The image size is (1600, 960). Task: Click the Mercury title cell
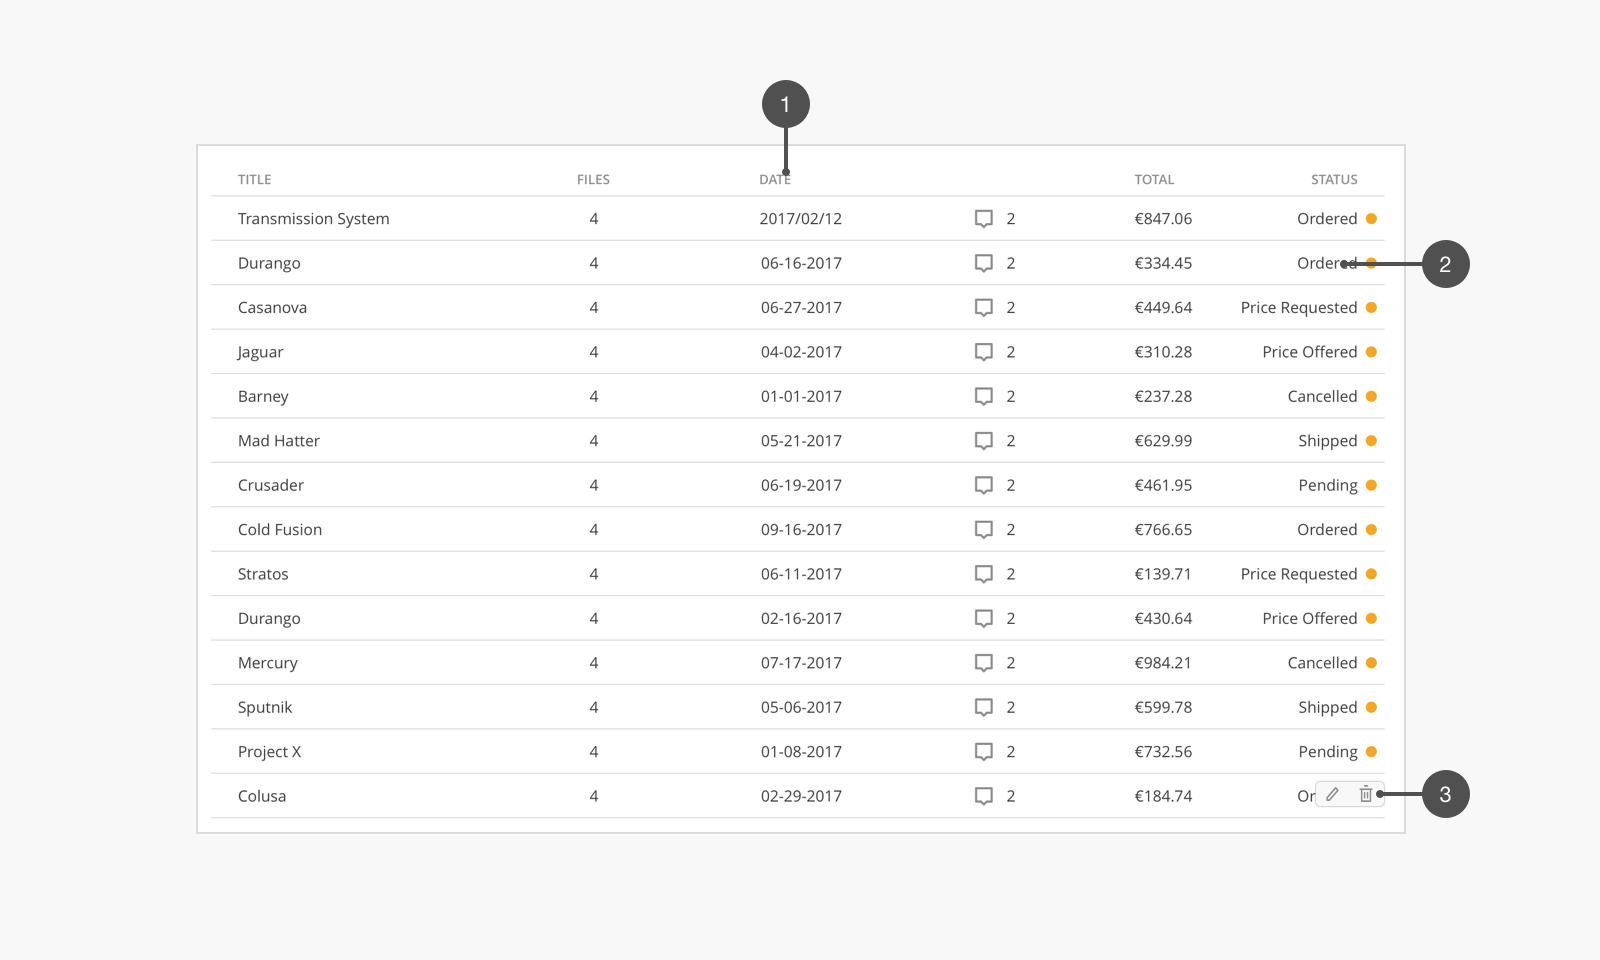point(267,663)
